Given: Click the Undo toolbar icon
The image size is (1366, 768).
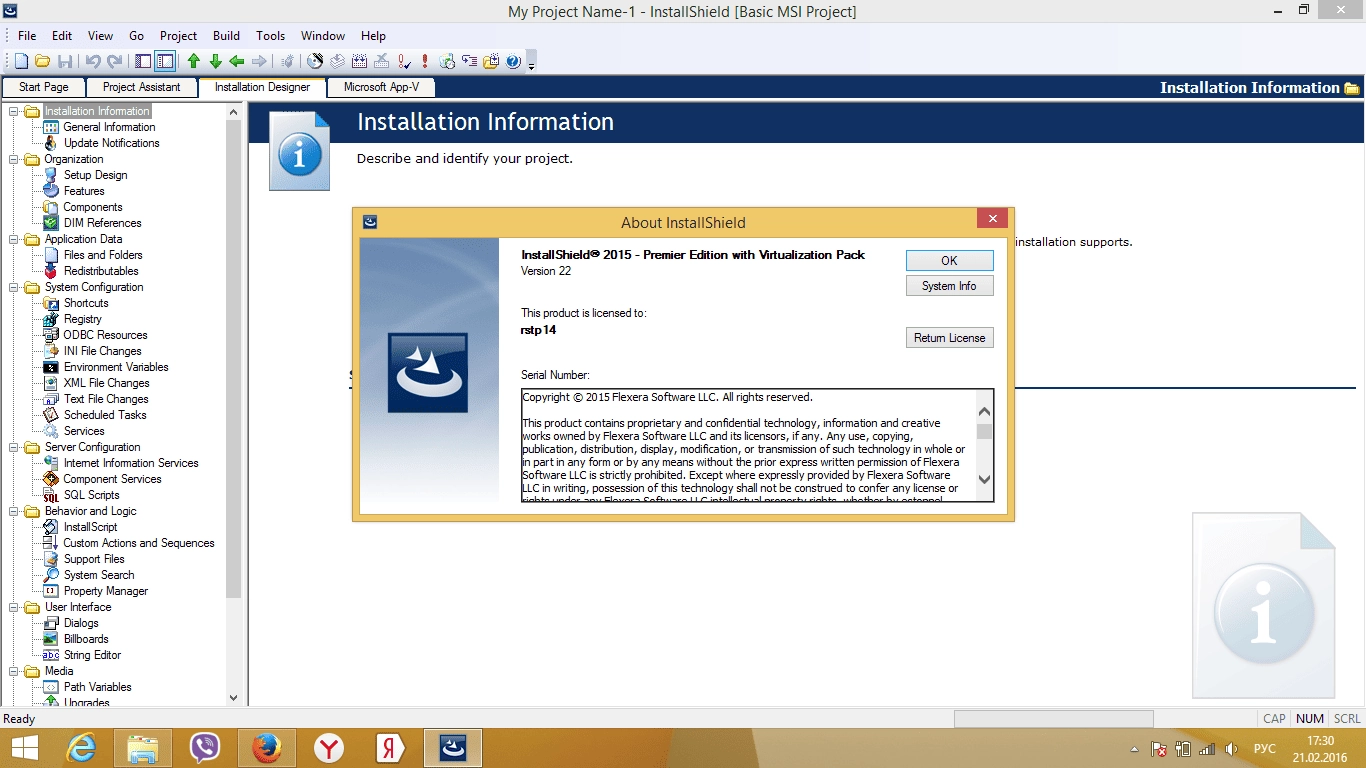Looking at the screenshot, I should point(93,61).
